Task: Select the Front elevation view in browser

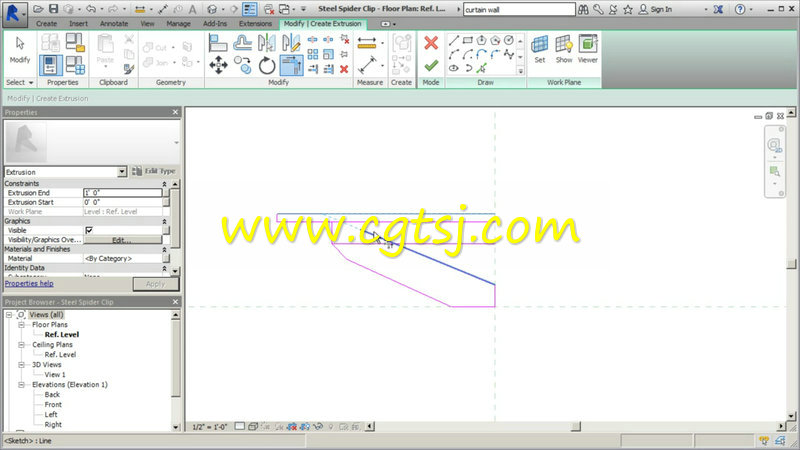Action: pos(53,405)
